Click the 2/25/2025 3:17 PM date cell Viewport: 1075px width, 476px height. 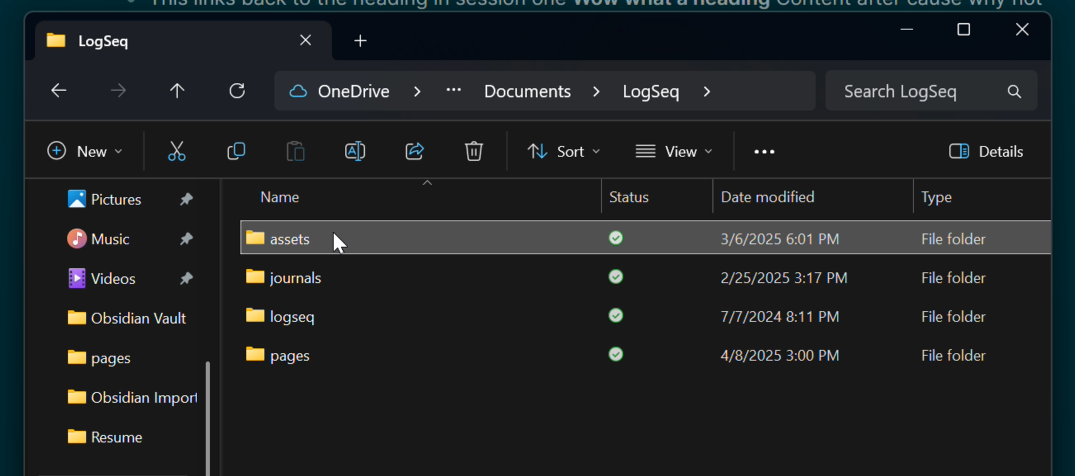(784, 278)
